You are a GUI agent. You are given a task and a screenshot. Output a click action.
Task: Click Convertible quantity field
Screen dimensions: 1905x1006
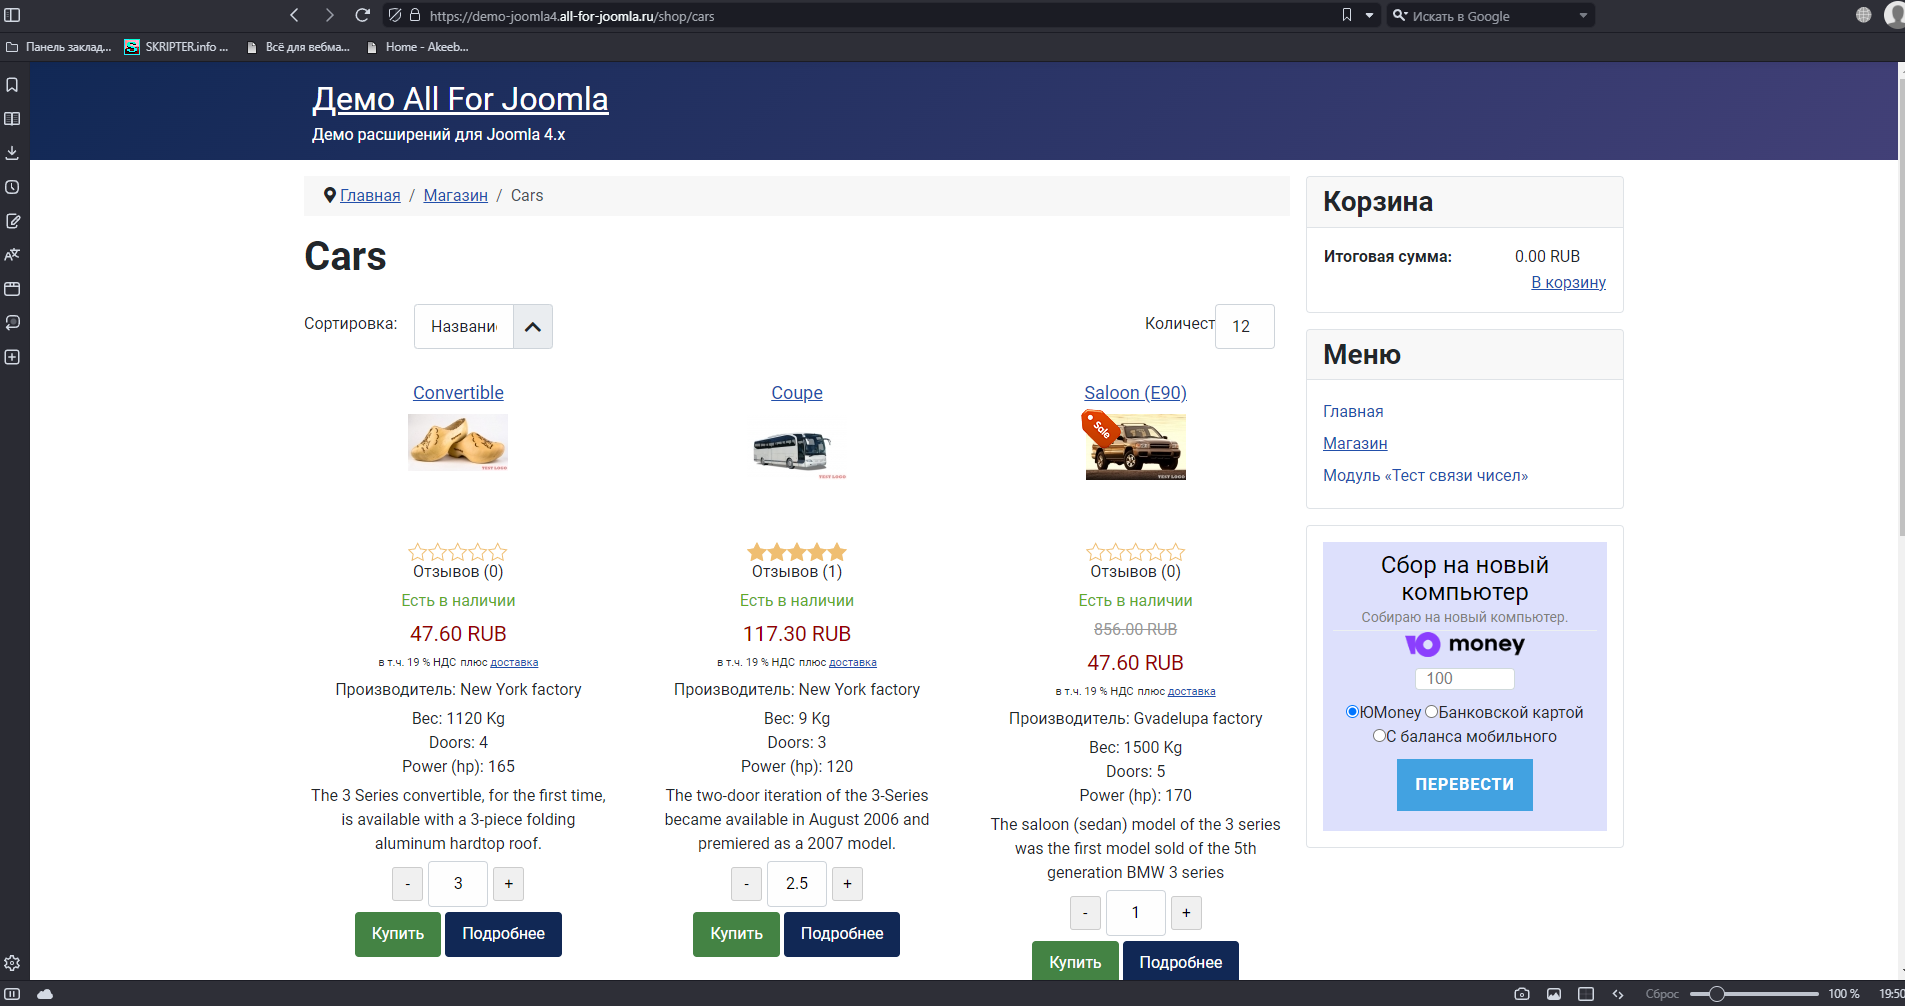[458, 884]
